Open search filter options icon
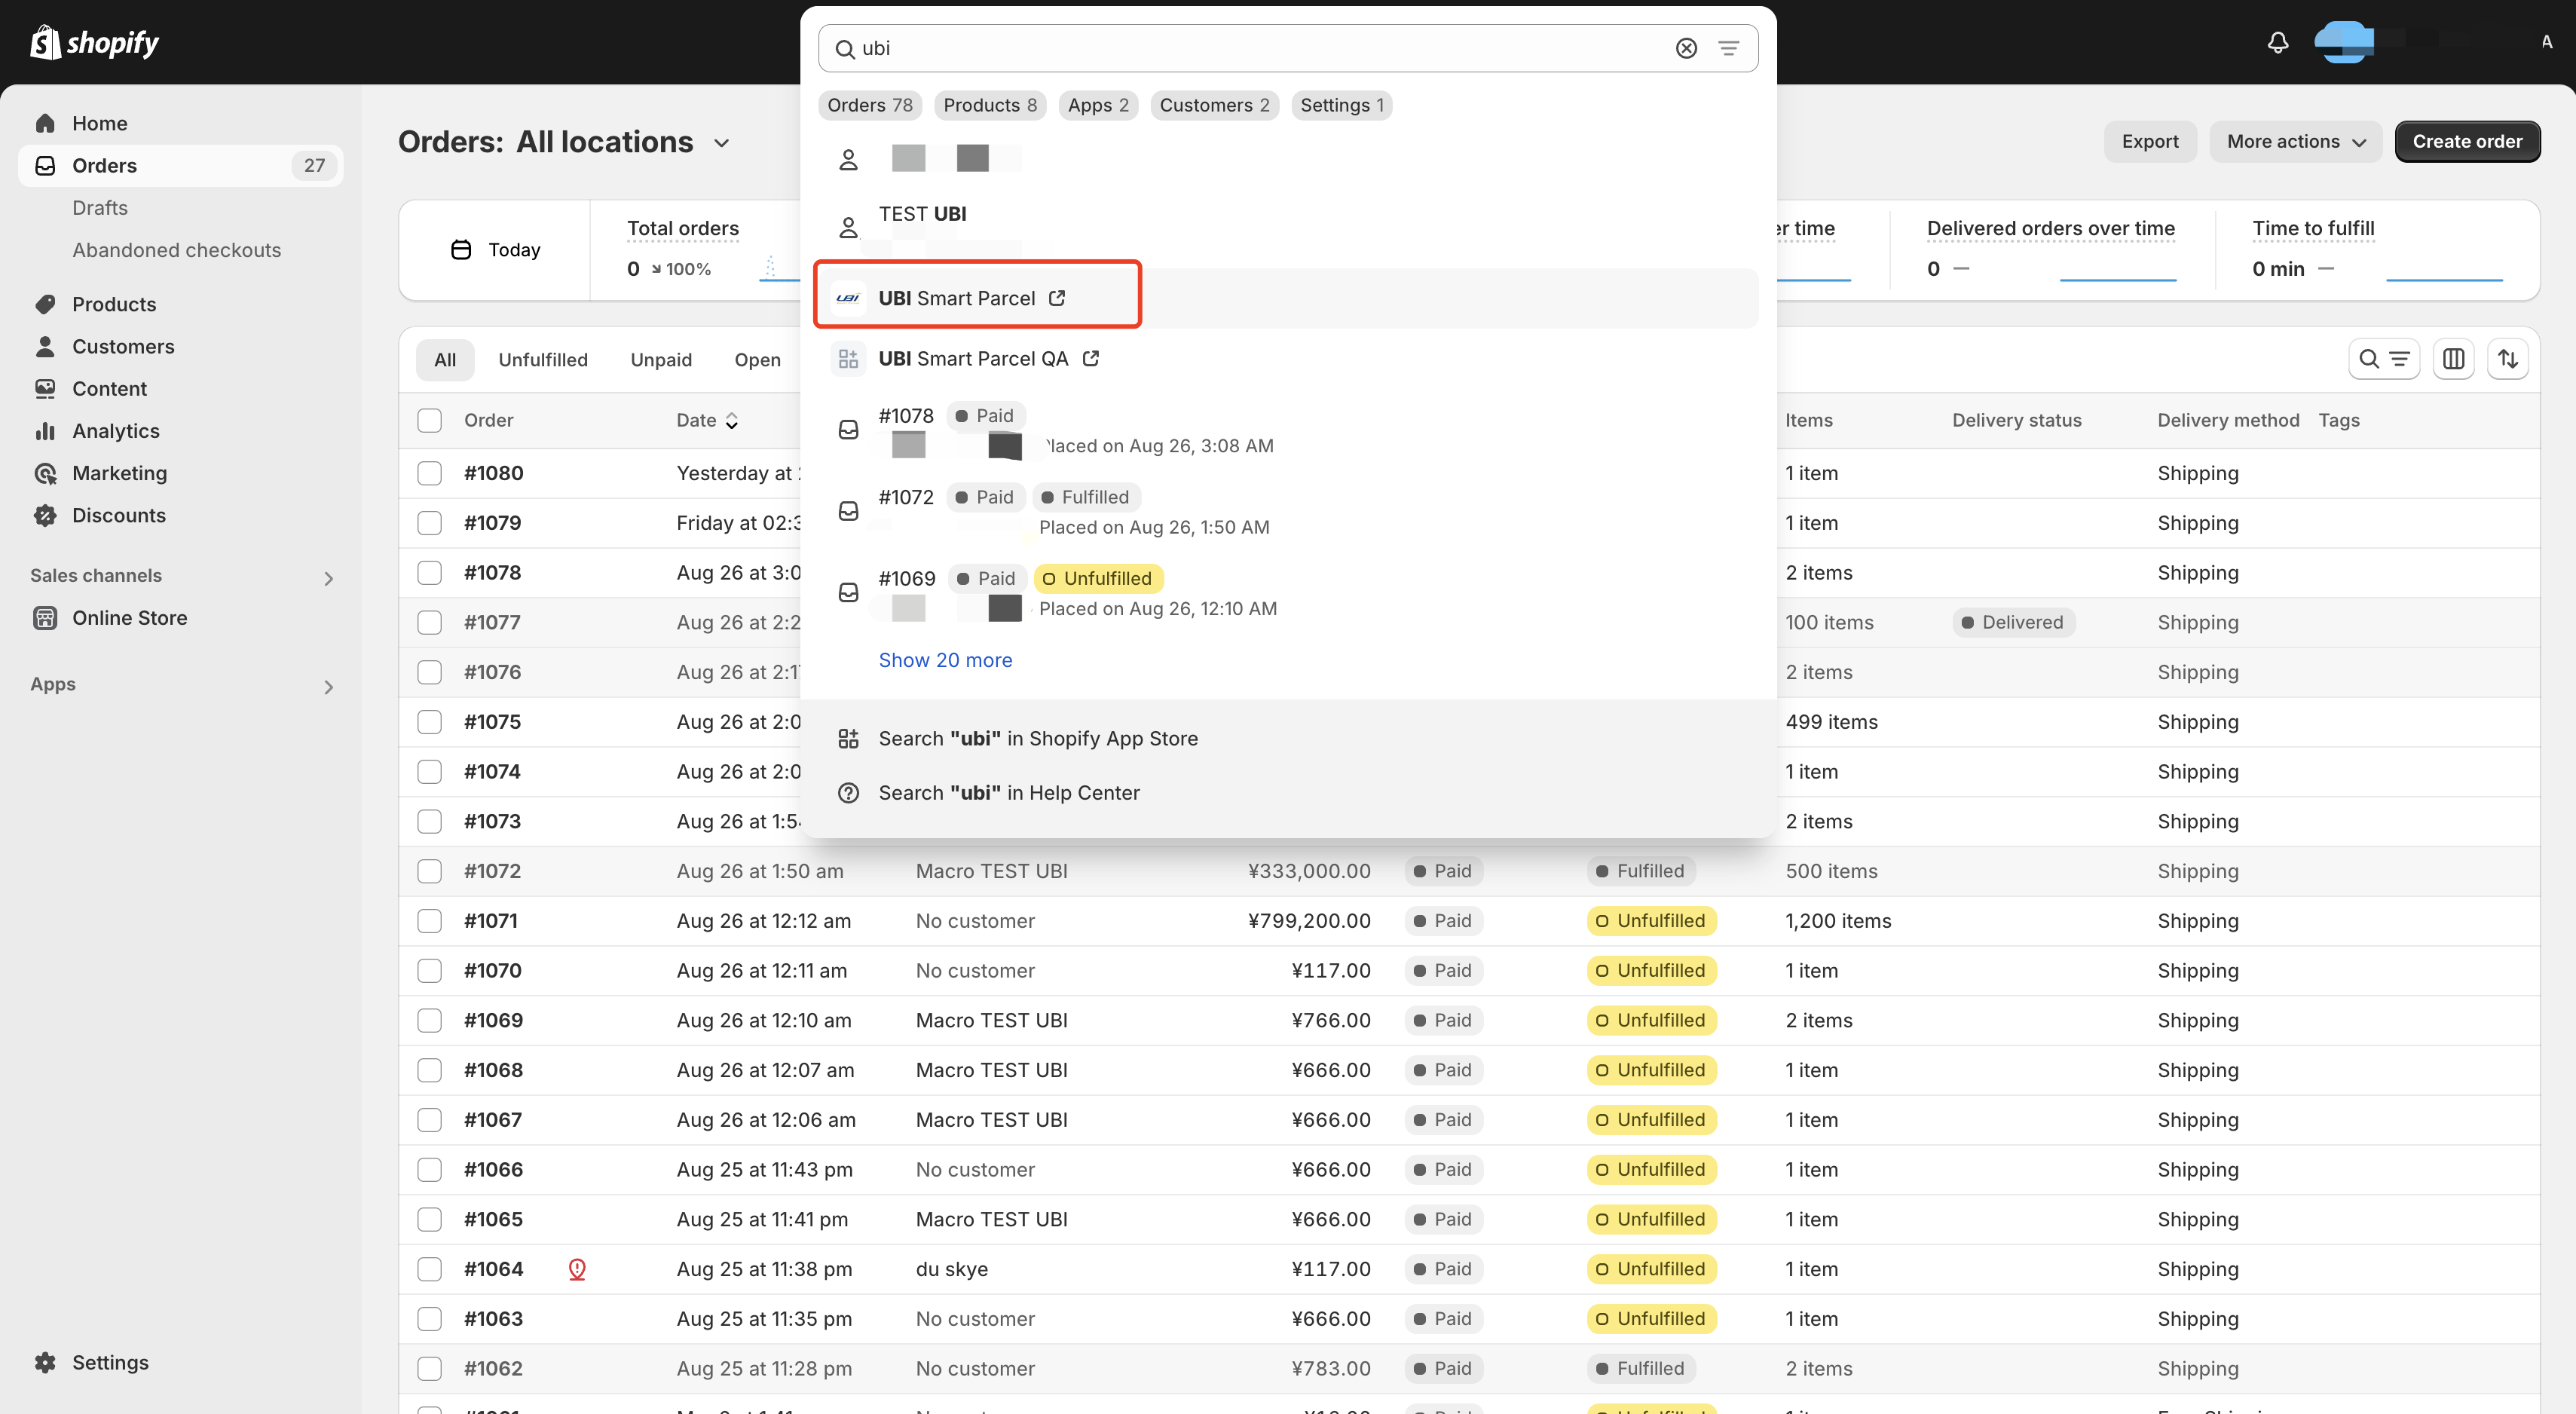2576x1414 pixels. point(1728,48)
